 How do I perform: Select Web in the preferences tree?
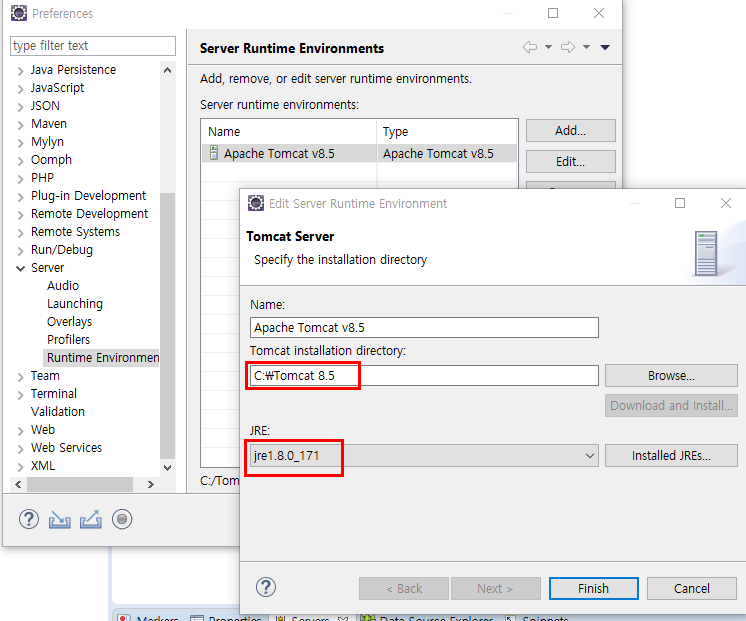click(43, 430)
